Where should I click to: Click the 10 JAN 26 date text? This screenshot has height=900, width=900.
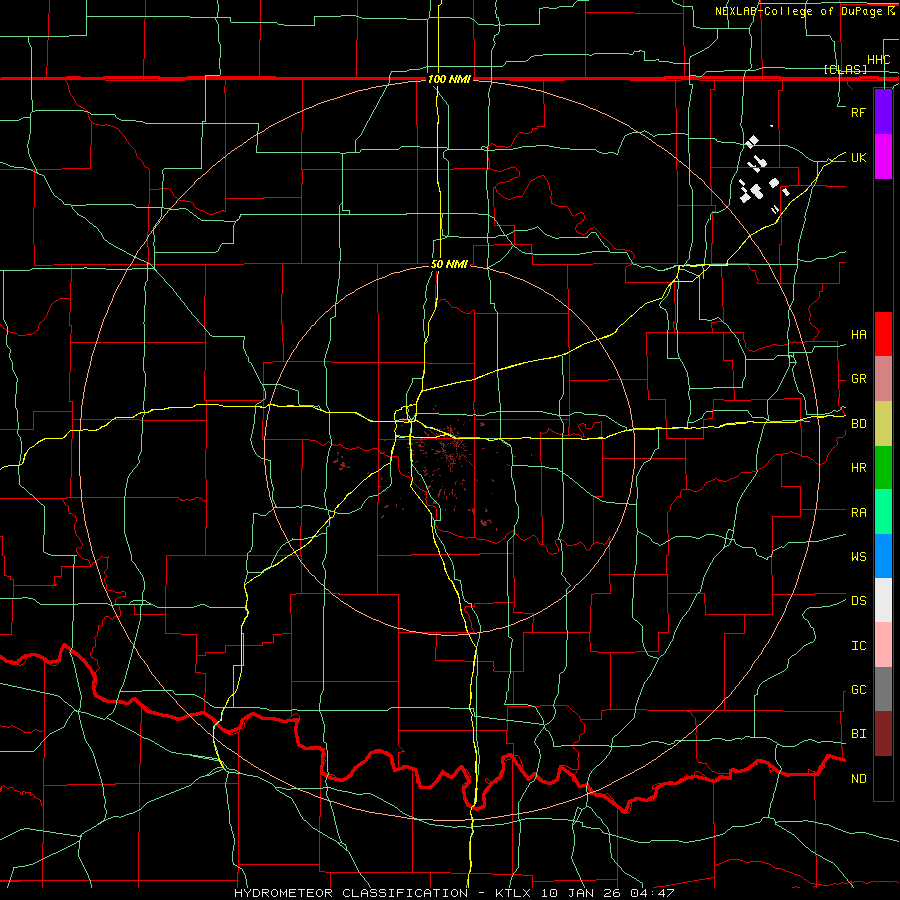point(581,893)
